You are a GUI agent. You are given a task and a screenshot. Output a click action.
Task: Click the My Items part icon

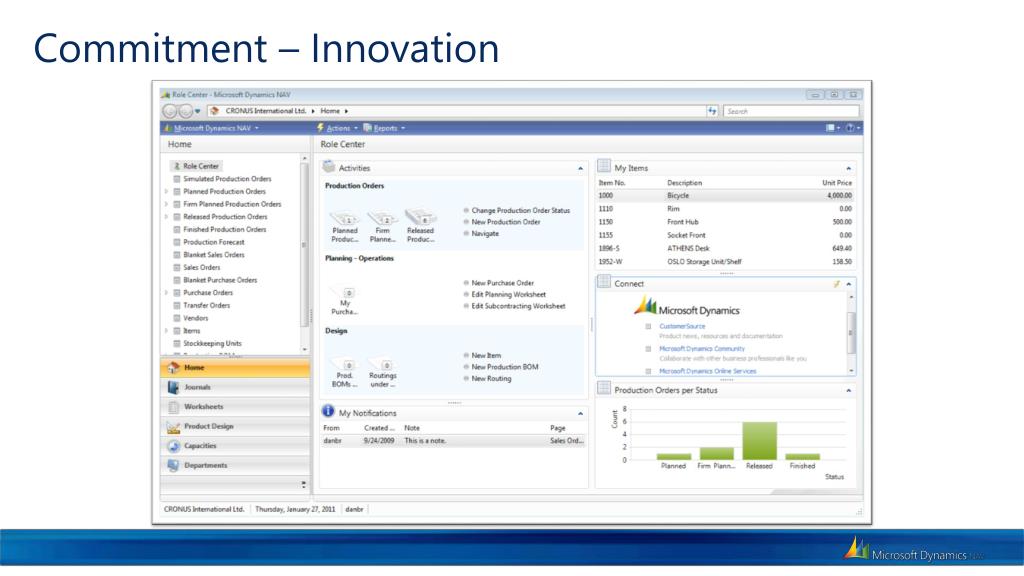point(604,167)
